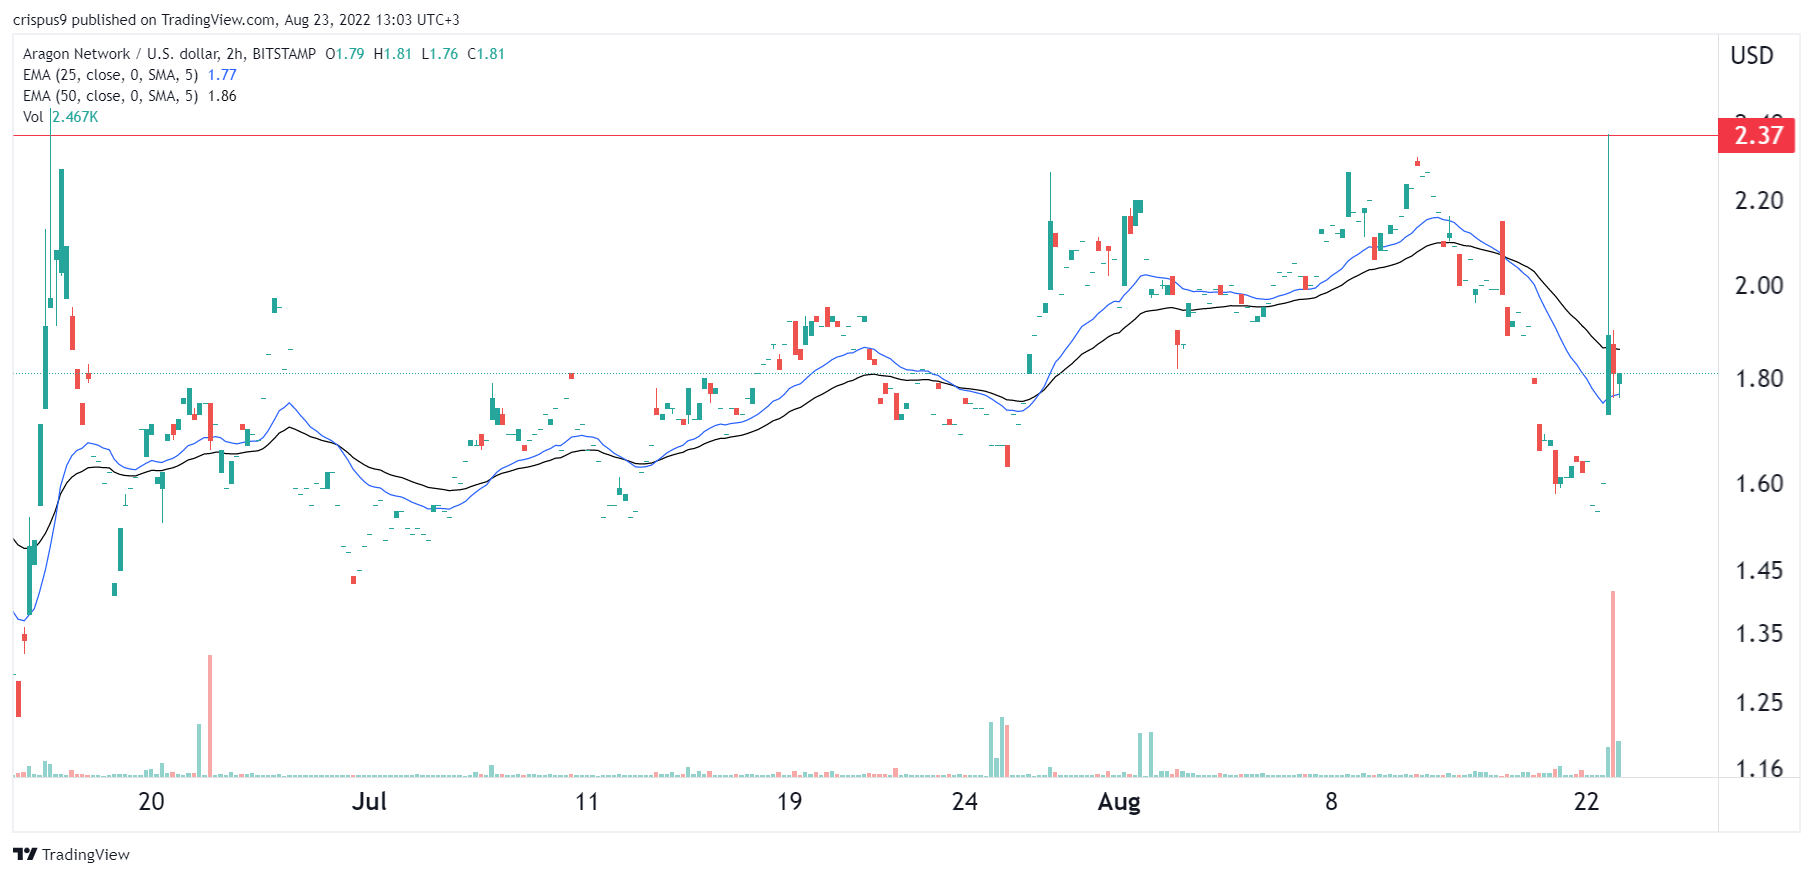
Task: Click the crispus9 published caption text
Action: pyautogui.click(x=236, y=20)
